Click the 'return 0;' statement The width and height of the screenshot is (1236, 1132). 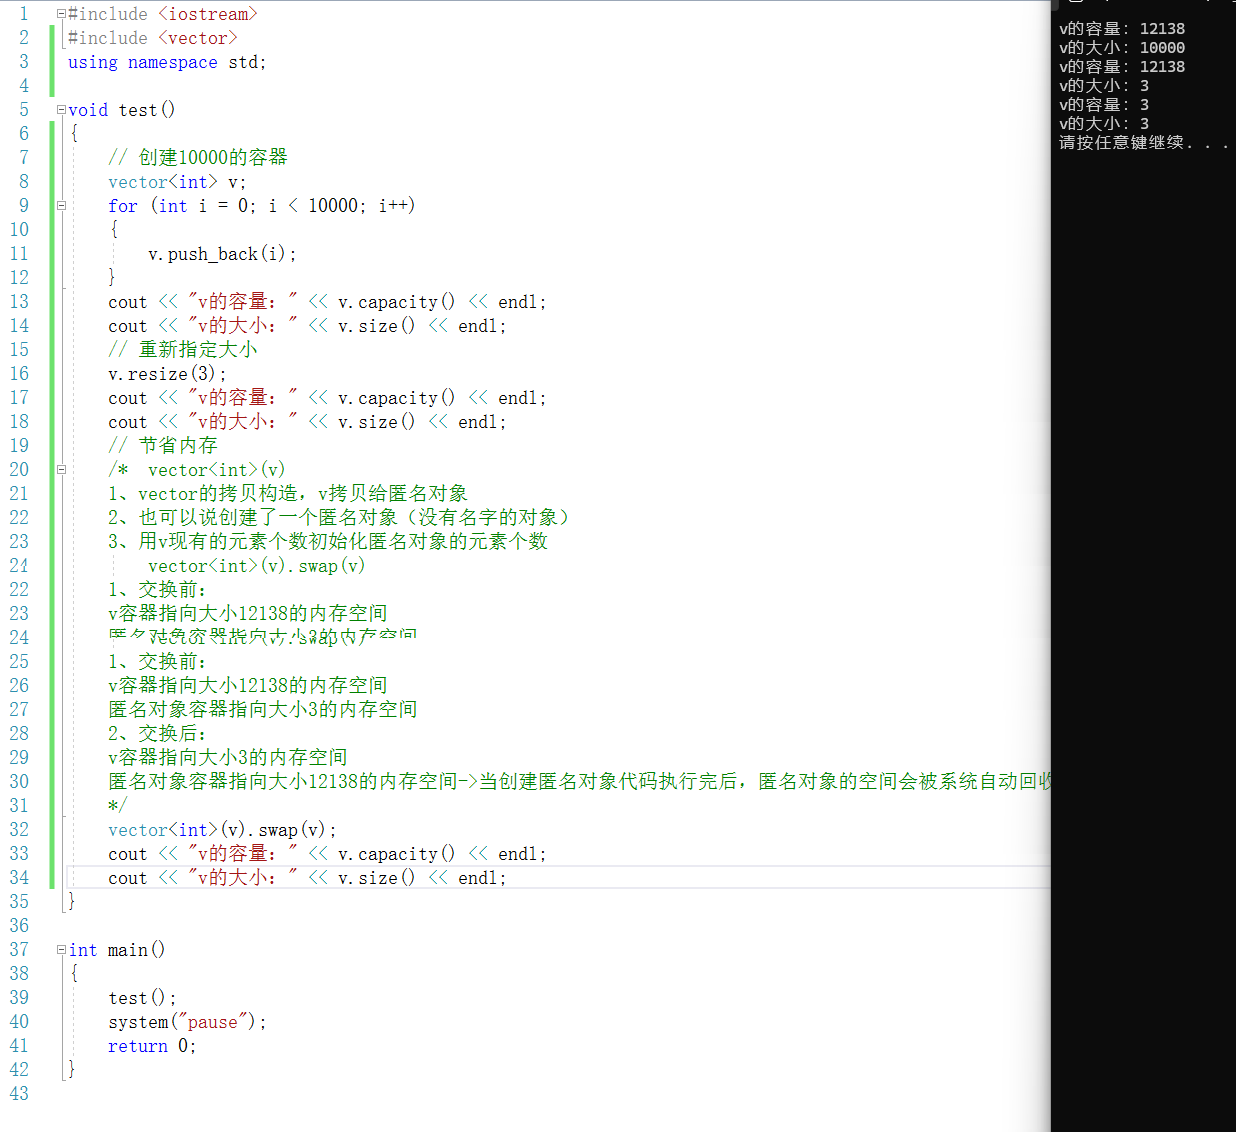click(x=152, y=1046)
